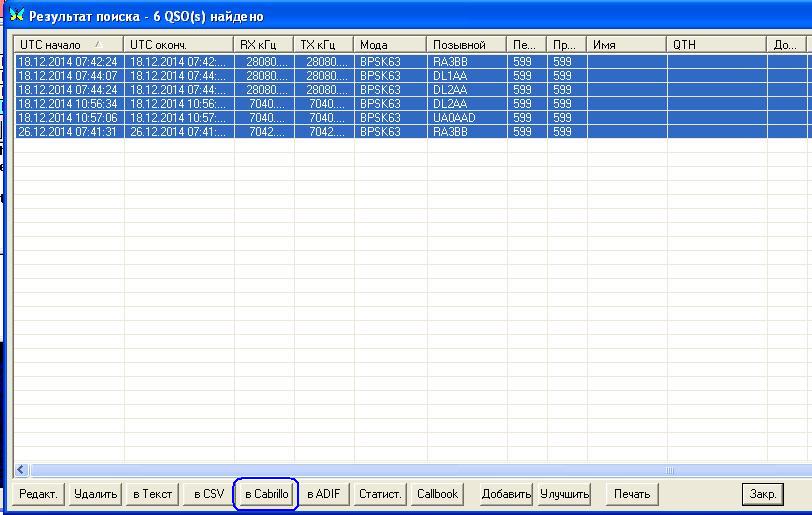Sort by Мода column header
Screen dimensions: 812x515
[x=390, y=45]
